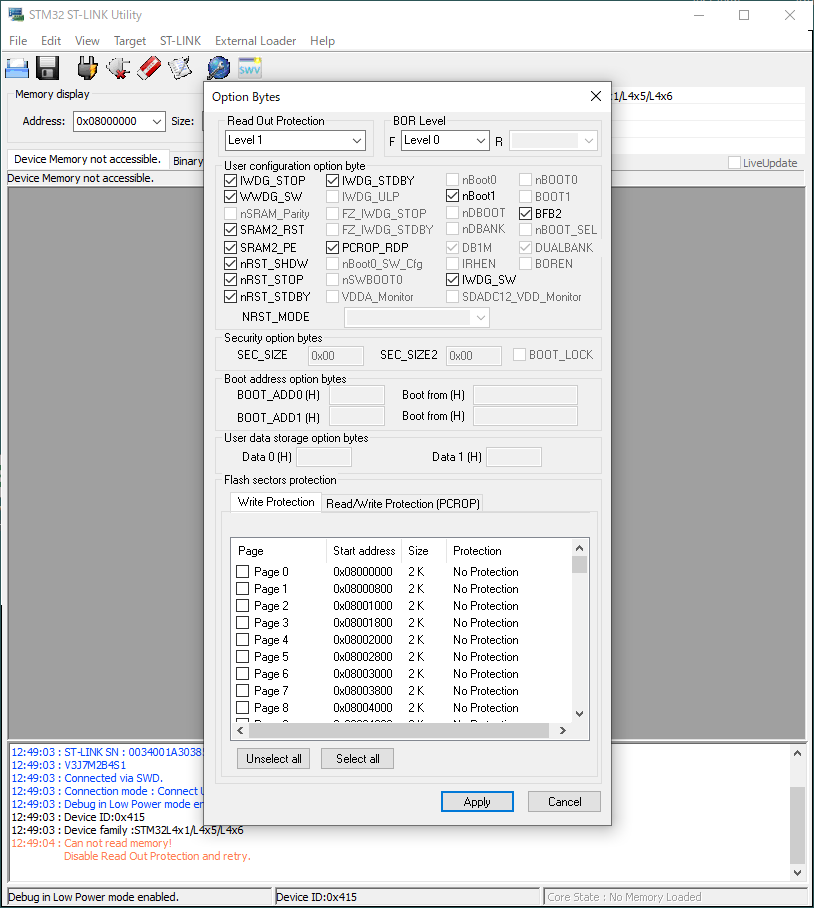This screenshot has width=814, height=908.
Task: Click the Cancel button
Action: [x=564, y=801]
